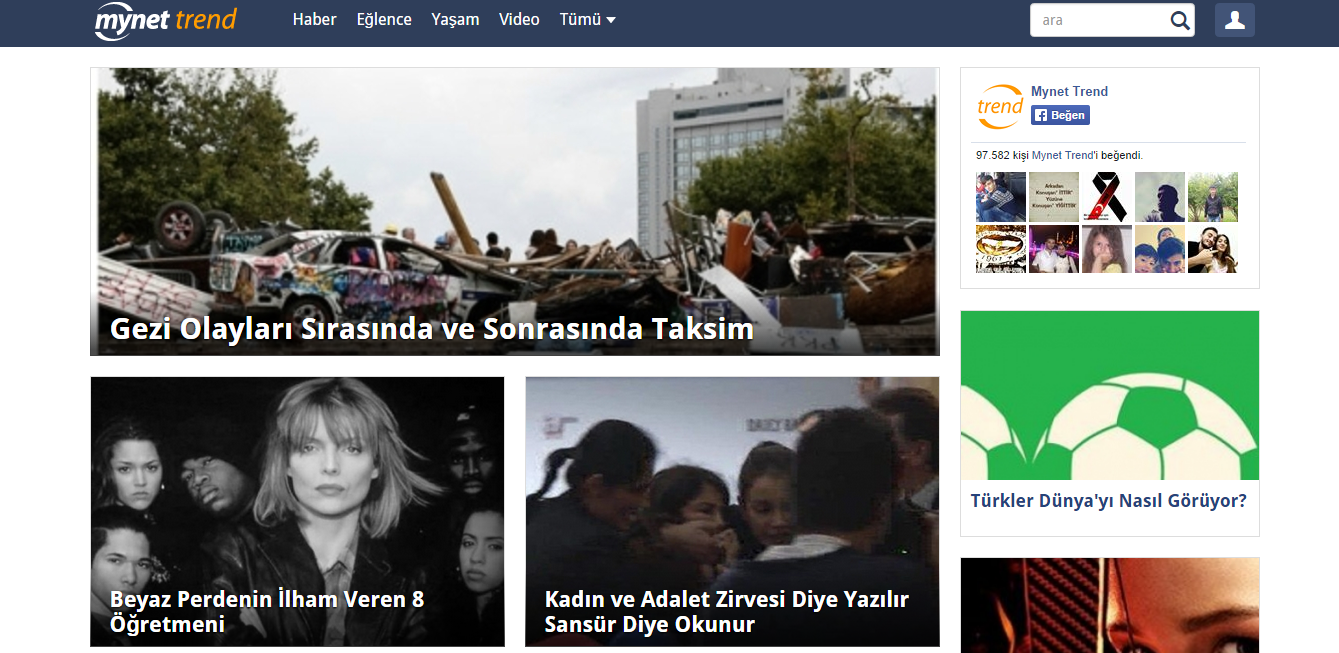Click the Mynet Trend Facebook page name
The height and width of the screenshot is (653, 1339).
tap(1069, 91)
